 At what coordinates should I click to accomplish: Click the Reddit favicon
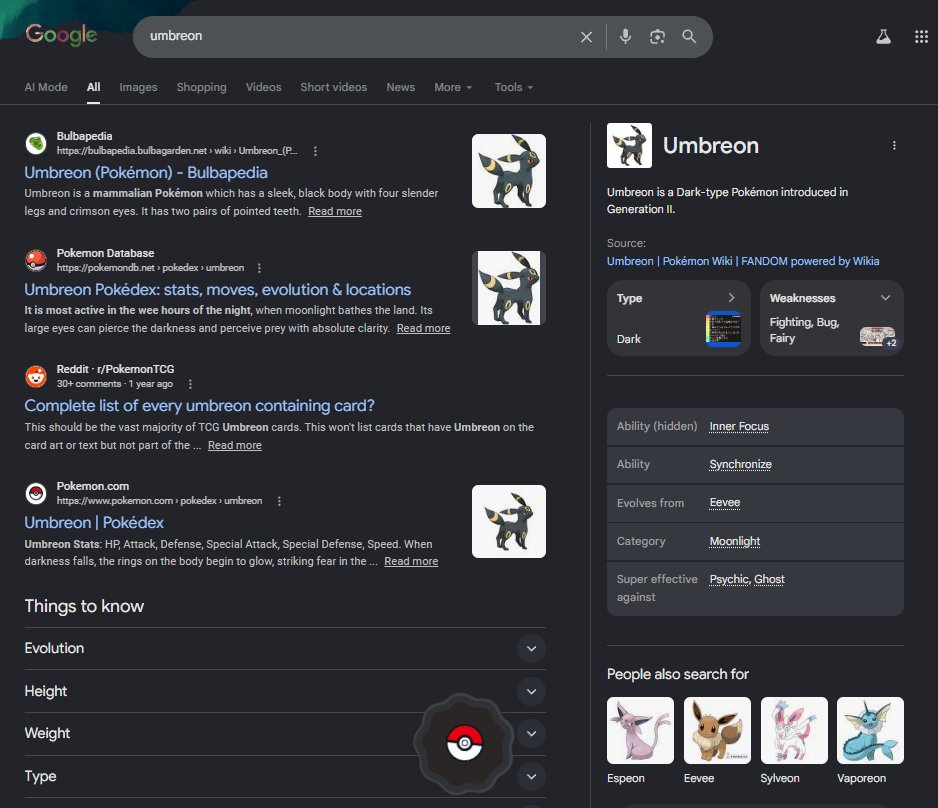(x=36, y=376)
